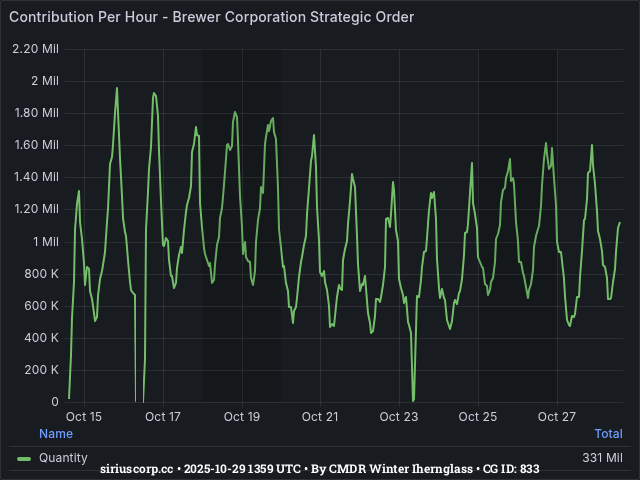The image size is (640, 480).
Task: Click the 0 y-axis label
Action: [55, 402]
